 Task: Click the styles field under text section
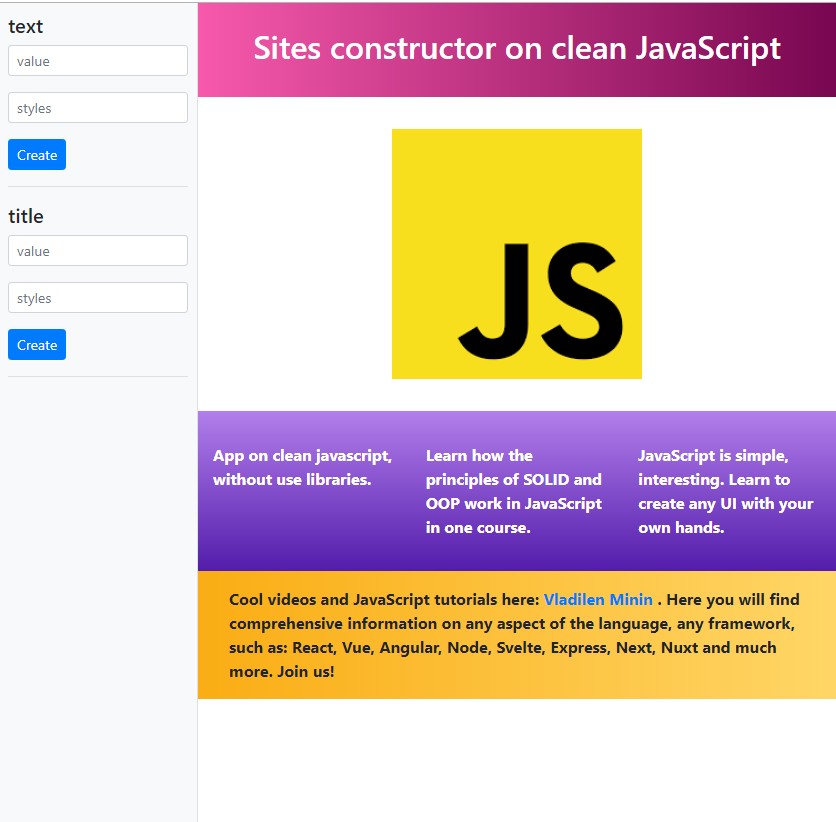(98, 108)
